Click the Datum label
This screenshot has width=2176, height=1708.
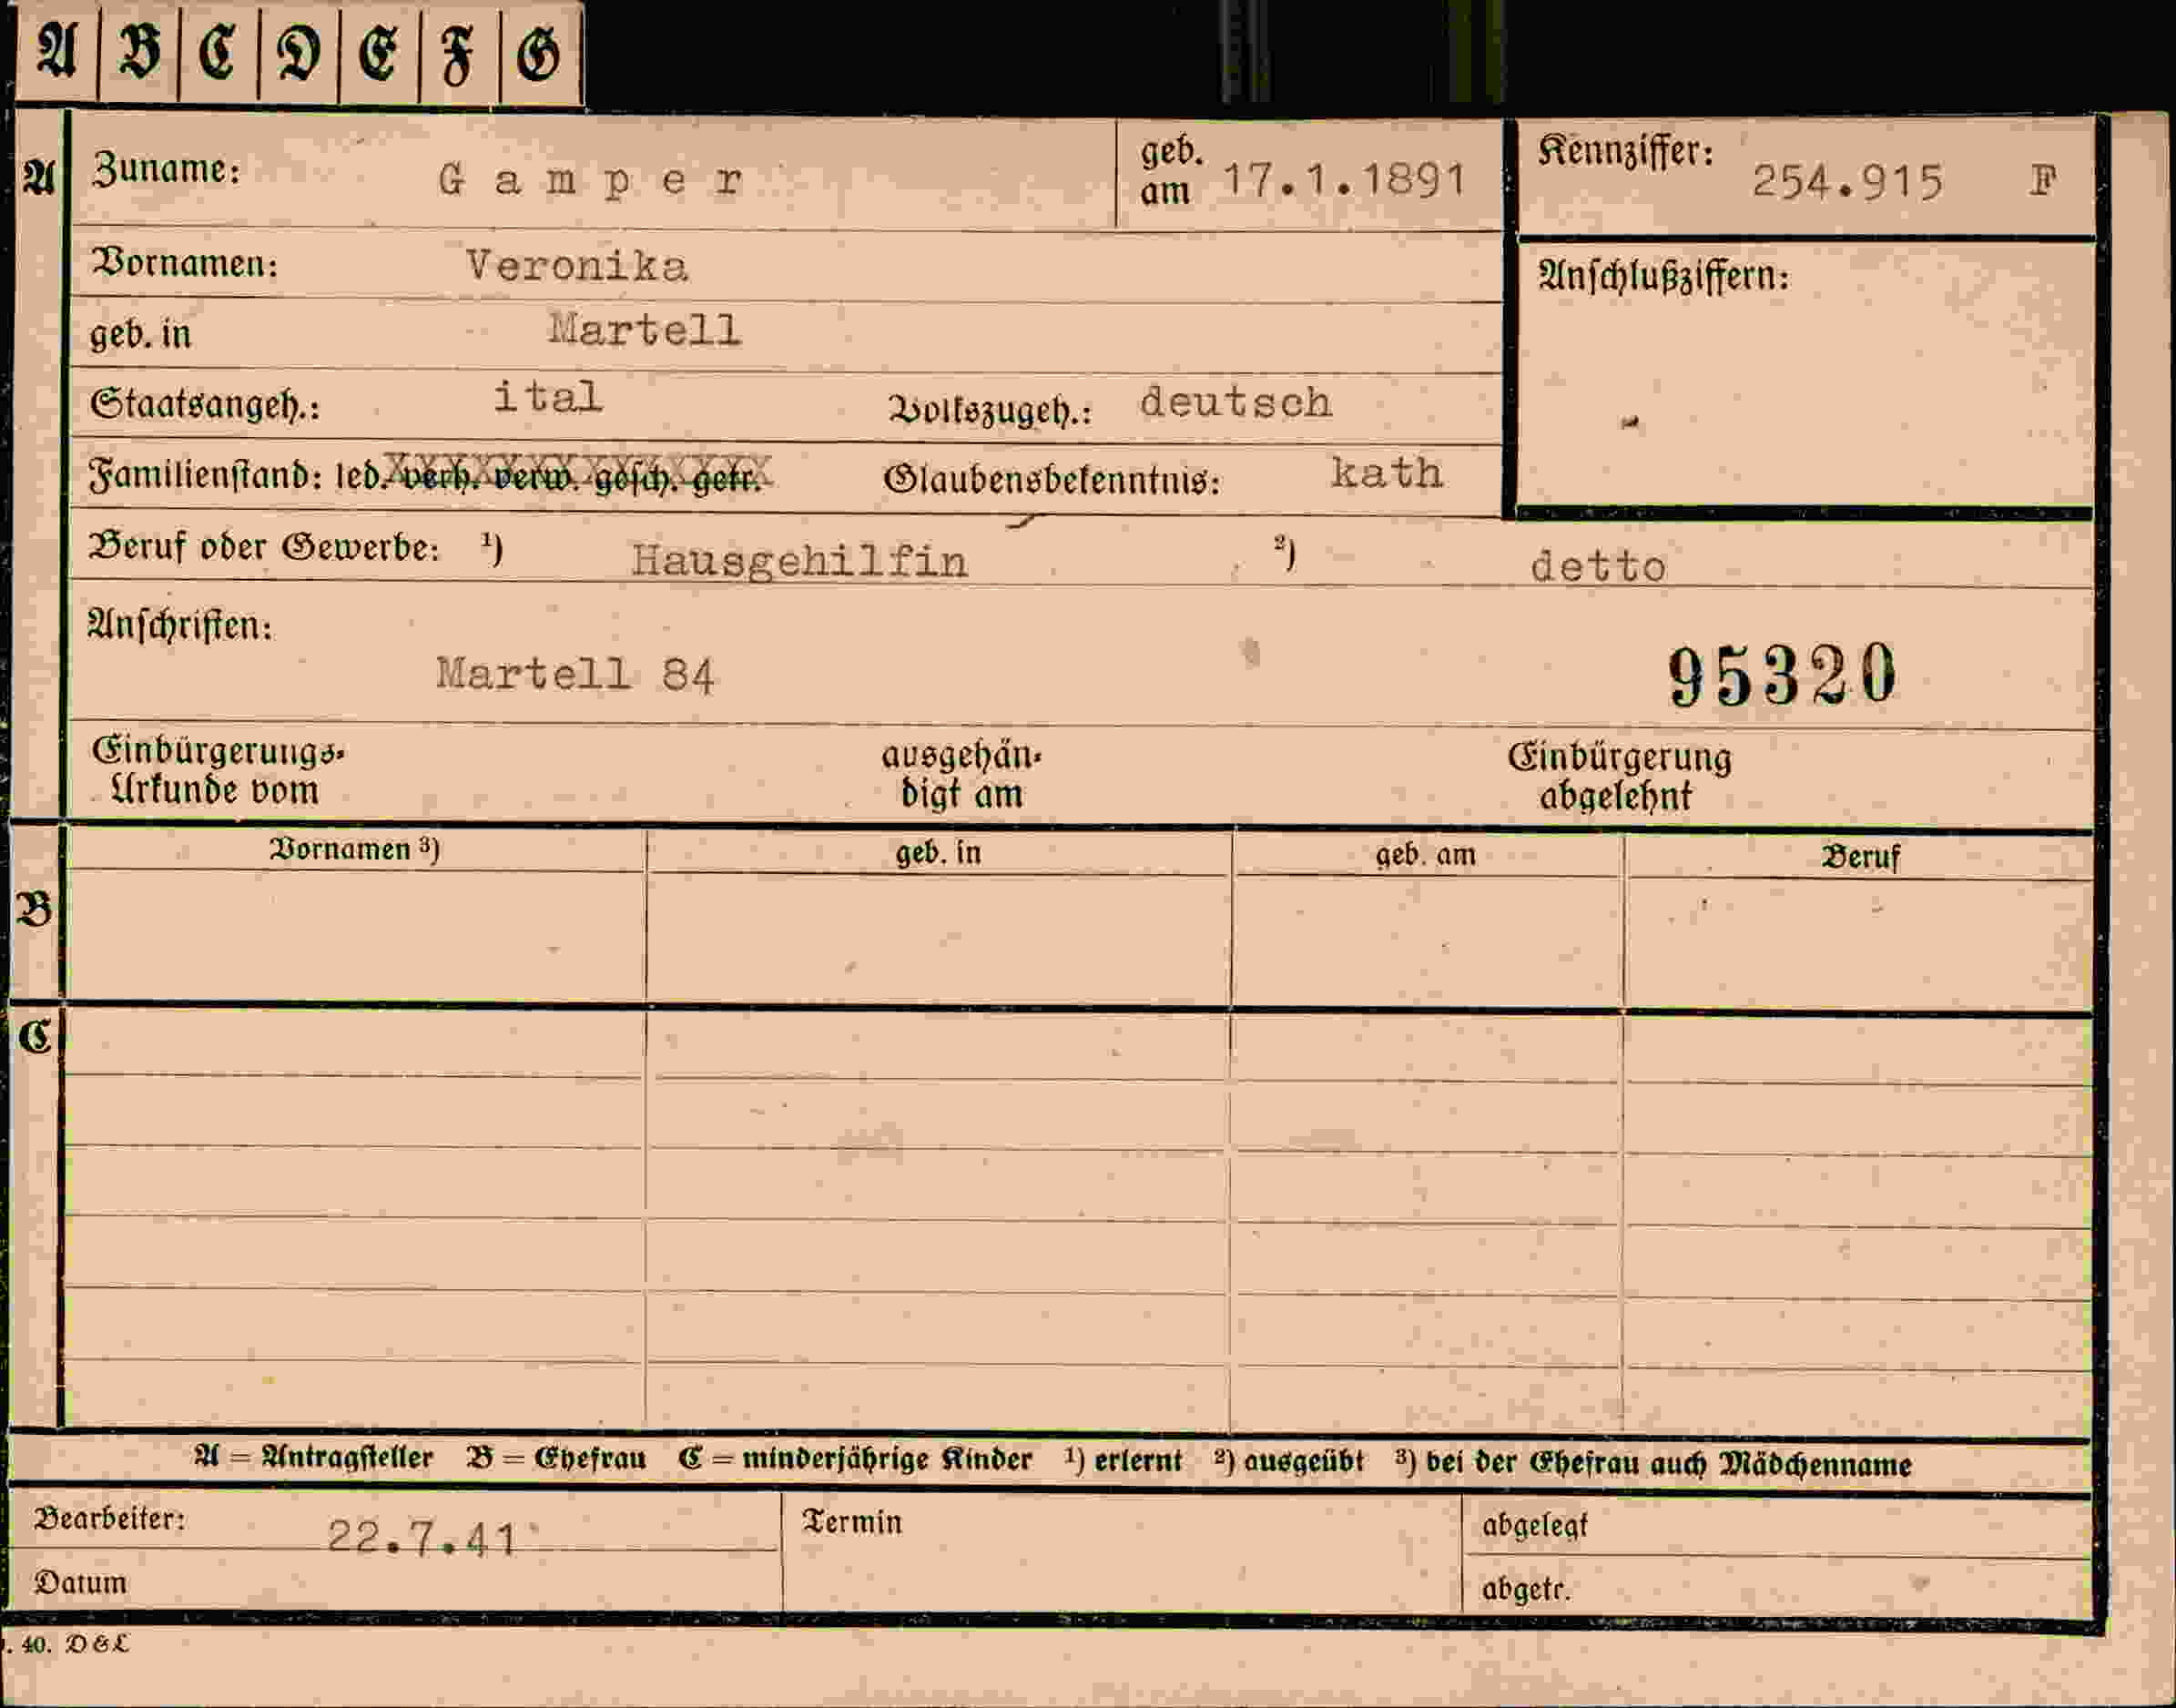pos(81,1583)
